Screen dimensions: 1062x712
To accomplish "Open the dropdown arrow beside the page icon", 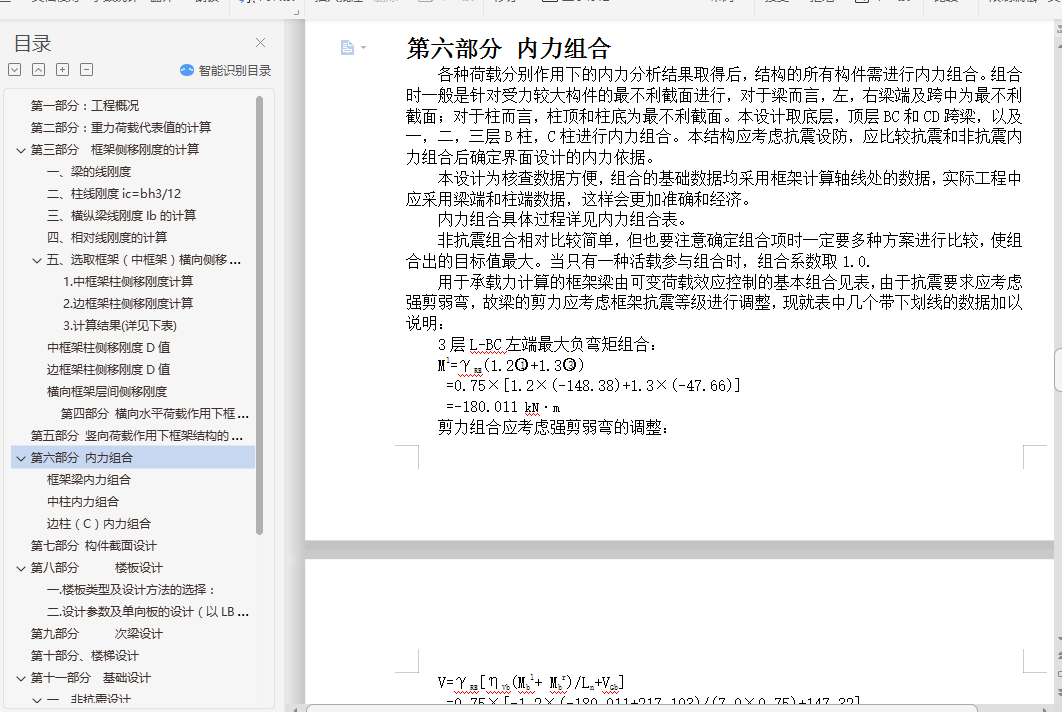I will coord(364,47).
